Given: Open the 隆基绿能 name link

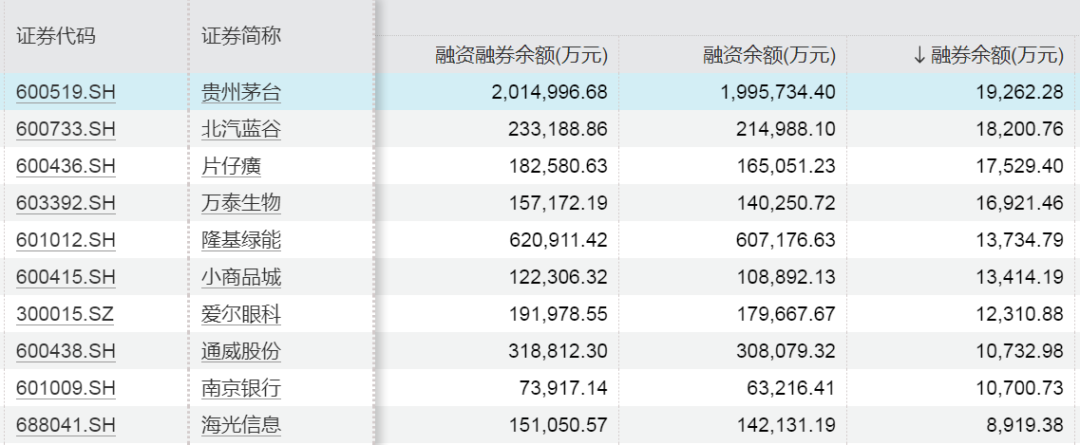Looking at the screenshot, I should 241,241.
